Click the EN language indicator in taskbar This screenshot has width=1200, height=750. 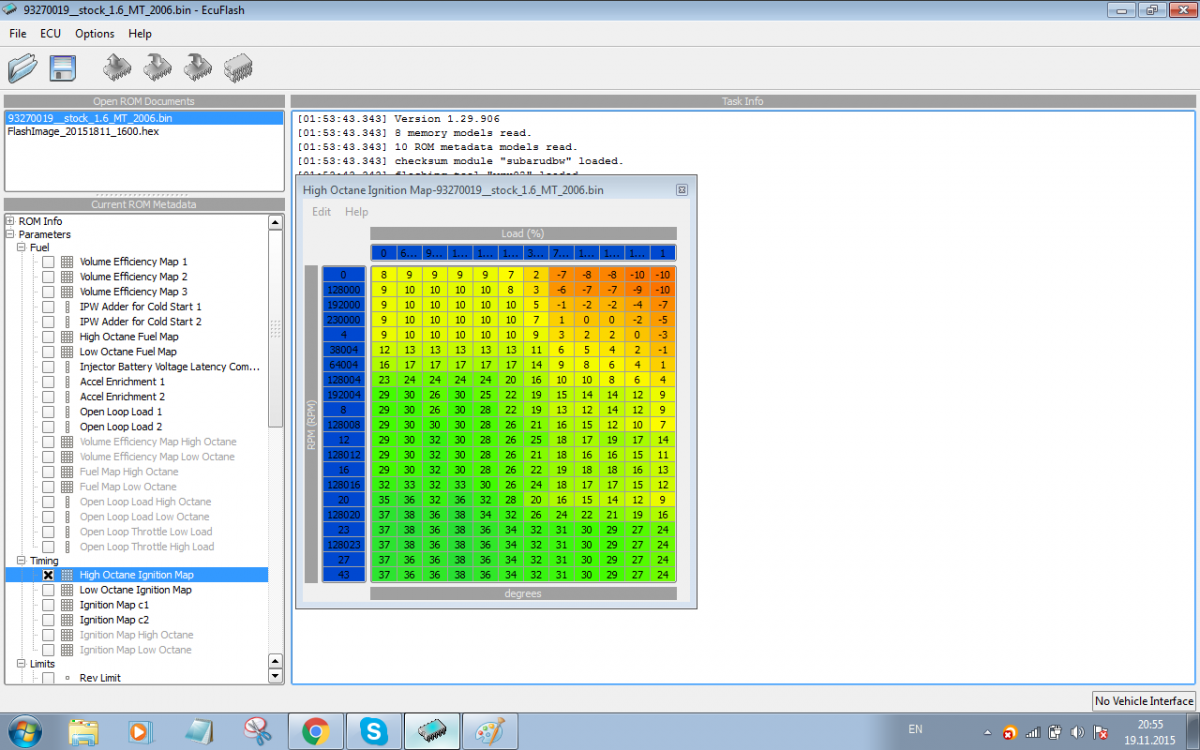click(x=915, y=730)
